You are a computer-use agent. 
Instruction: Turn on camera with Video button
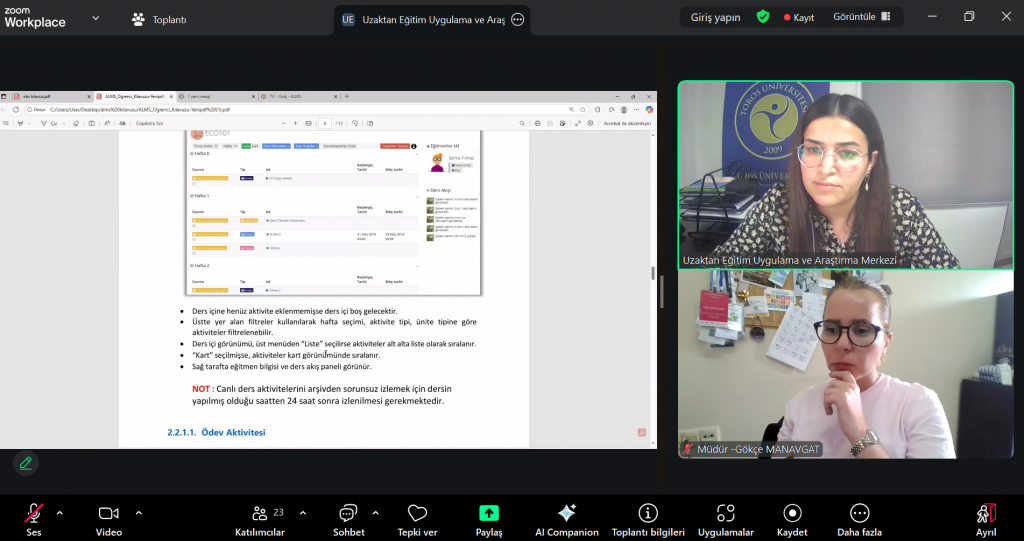click(109, 514)
